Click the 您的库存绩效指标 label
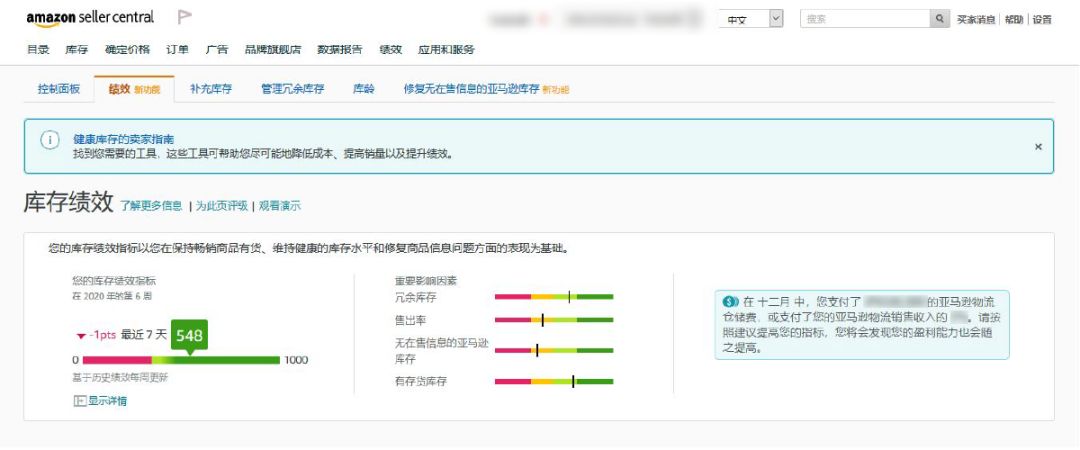1080x450 pixels. click(x=114, y=281)
